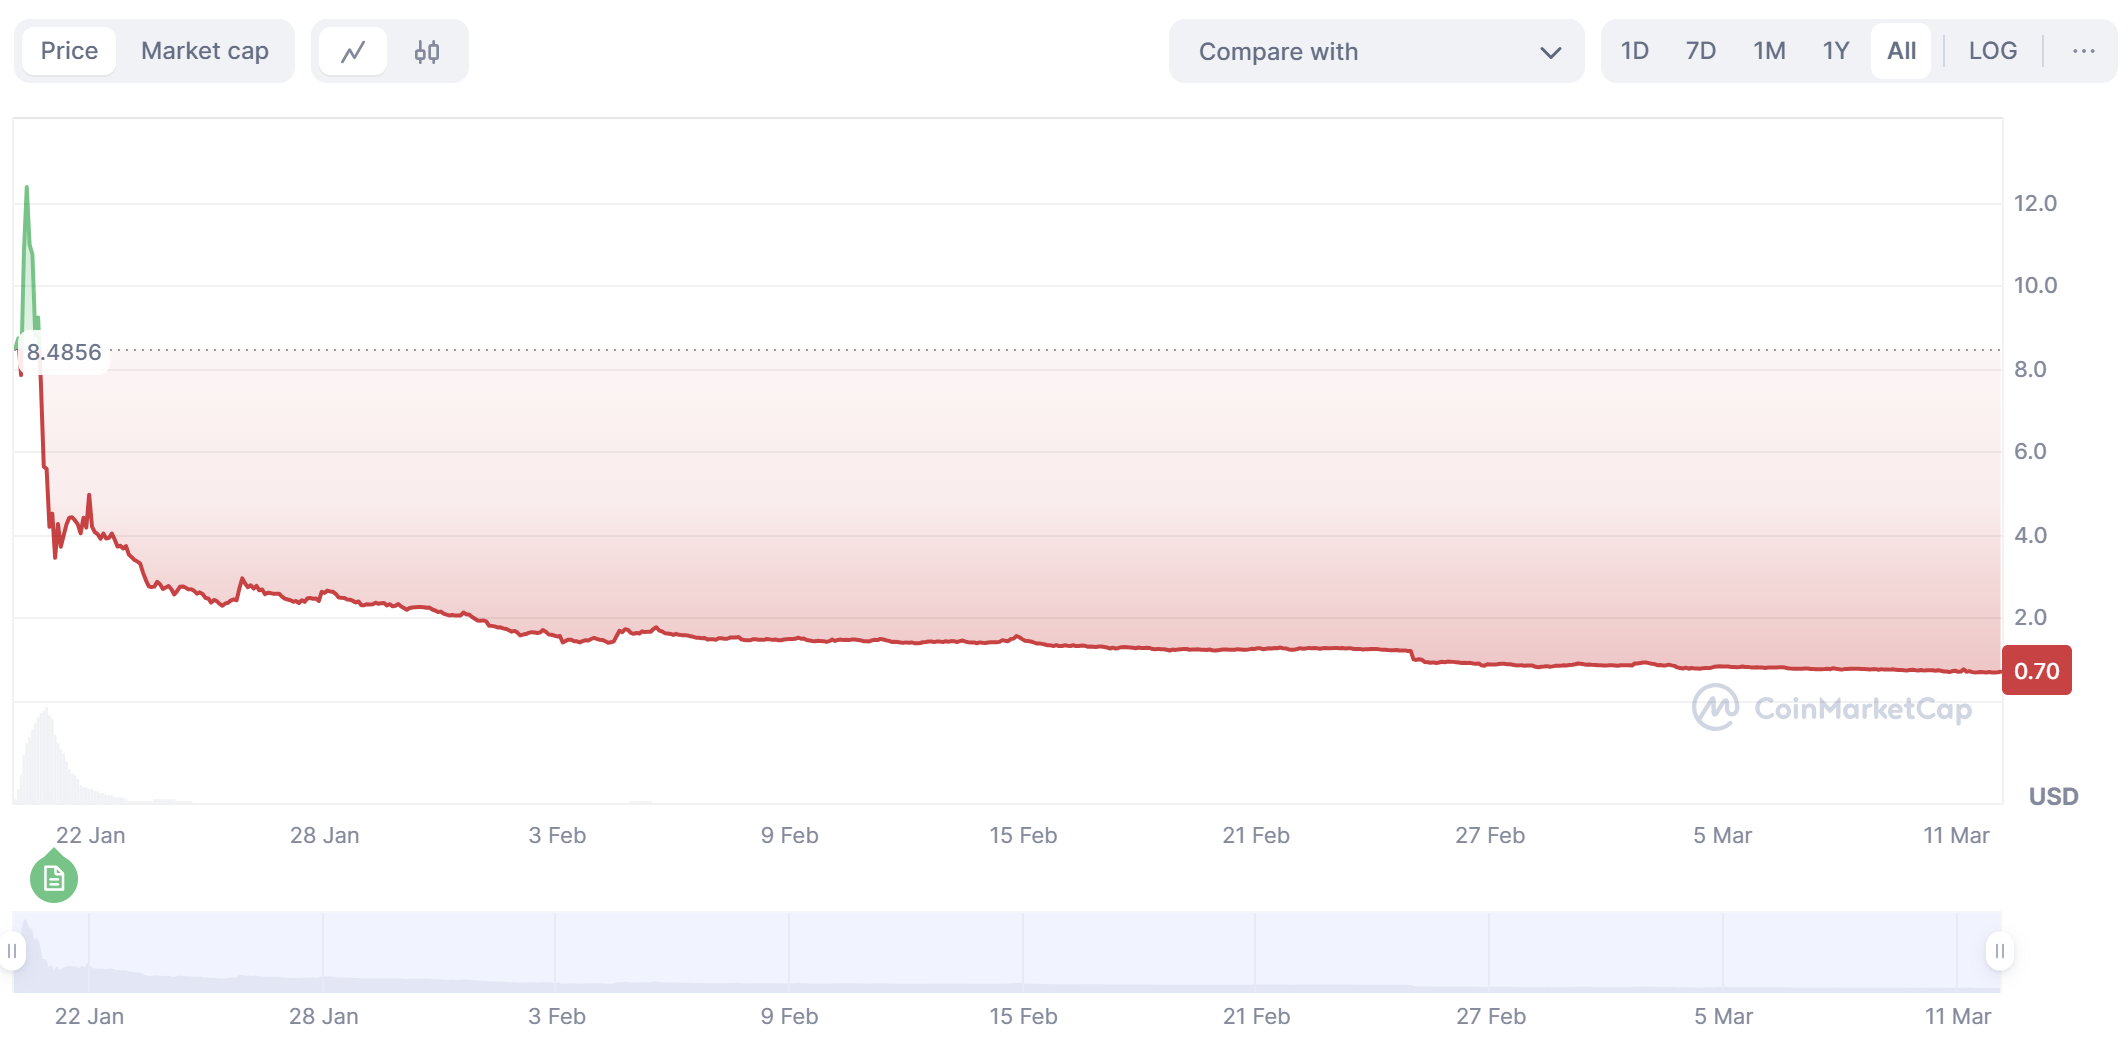
Task: Grab the left range slider handle
Action: point(12,951)
